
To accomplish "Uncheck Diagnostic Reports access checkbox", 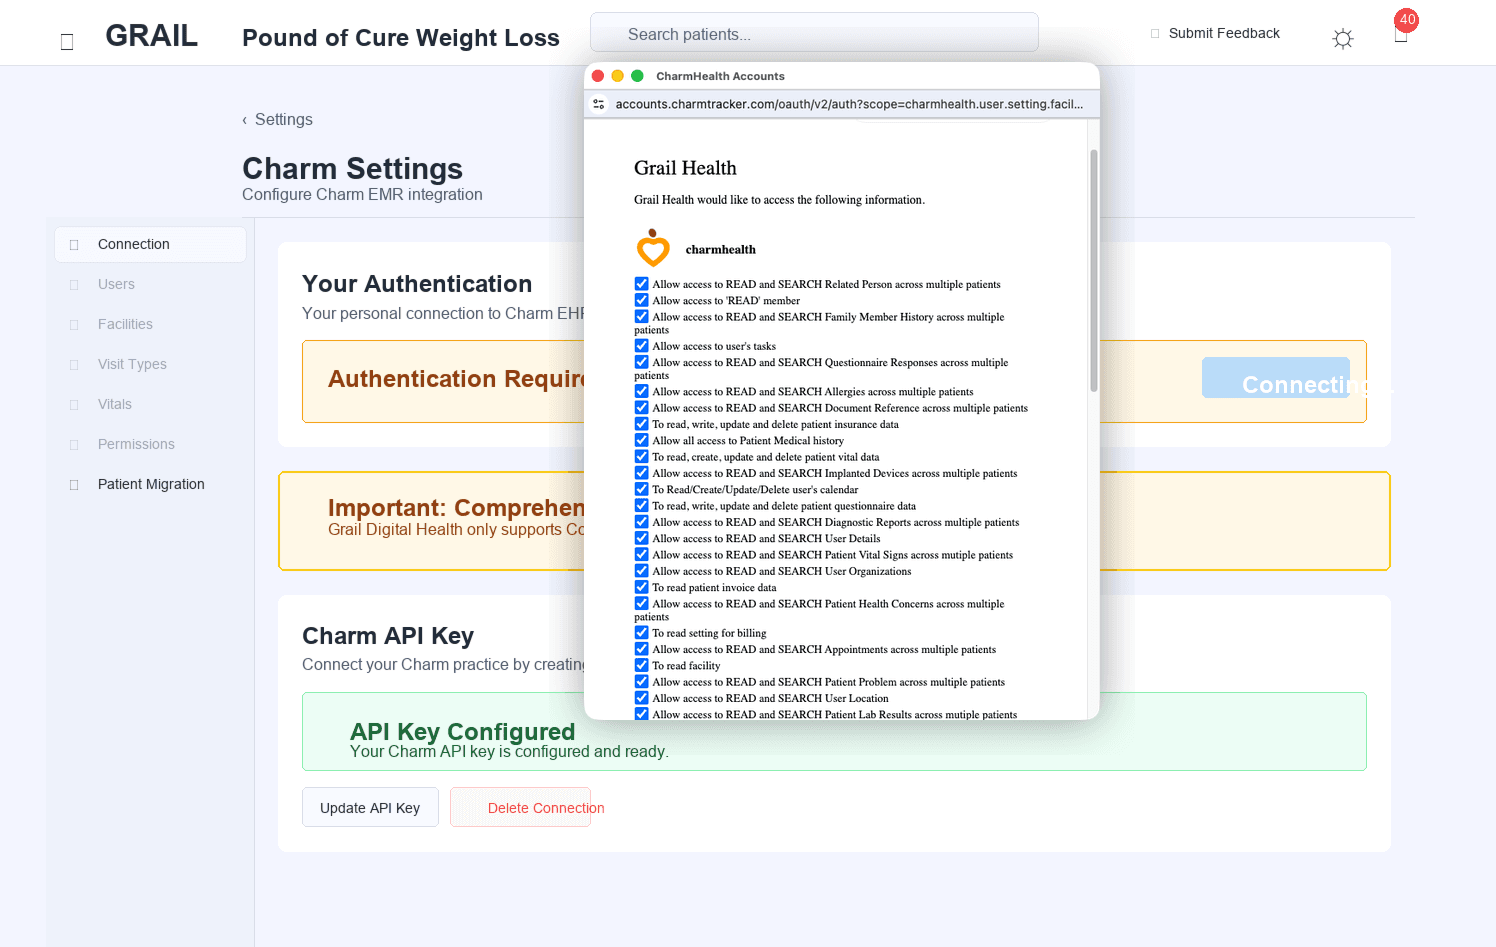I will 642,522.
